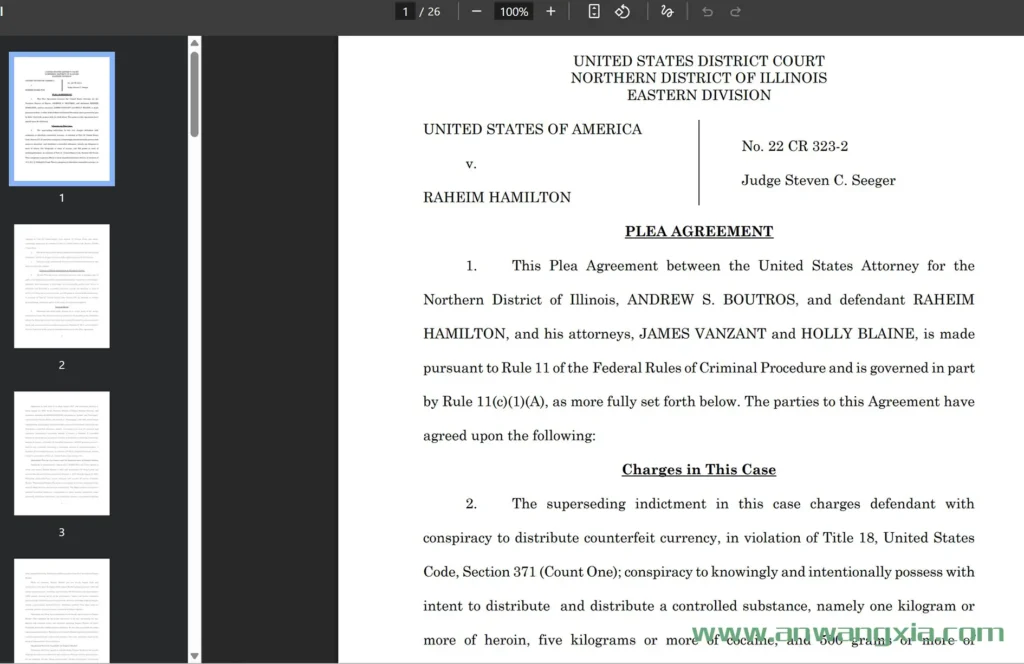Open page 1 thumbnail
The image size is (1024, 664).
coord(62,119)
